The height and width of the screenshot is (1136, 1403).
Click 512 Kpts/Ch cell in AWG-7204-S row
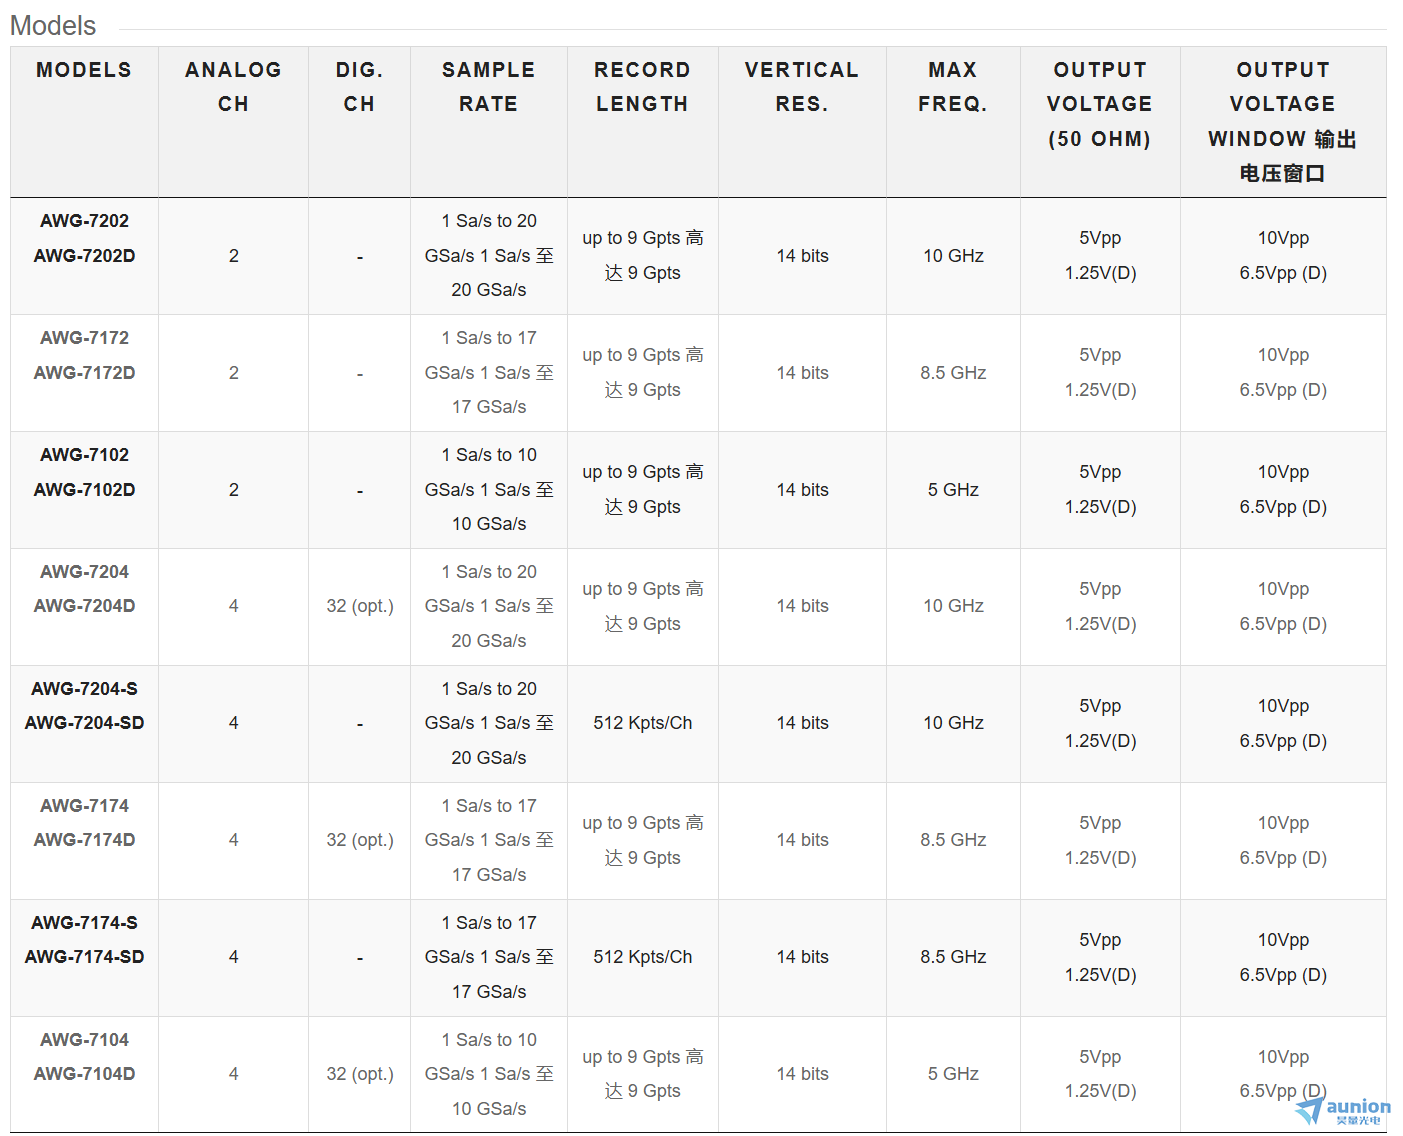[x=642, y=723]
